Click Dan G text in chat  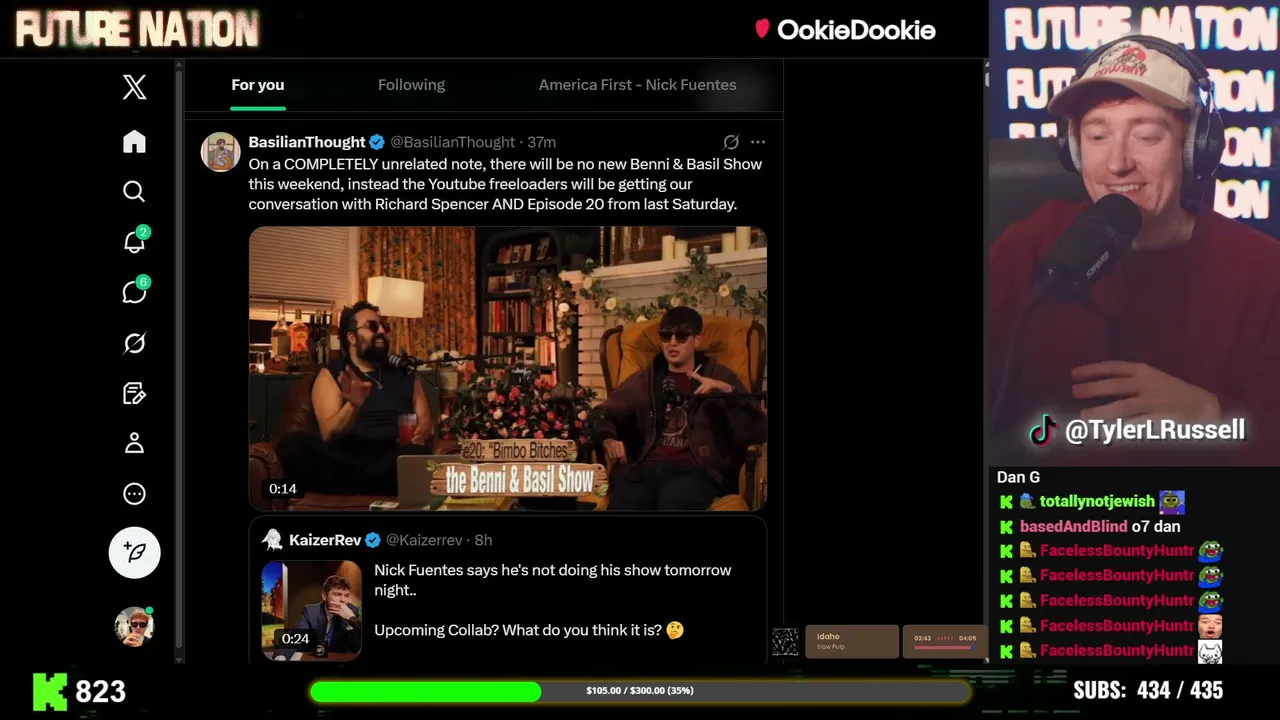click(1018, 477)
